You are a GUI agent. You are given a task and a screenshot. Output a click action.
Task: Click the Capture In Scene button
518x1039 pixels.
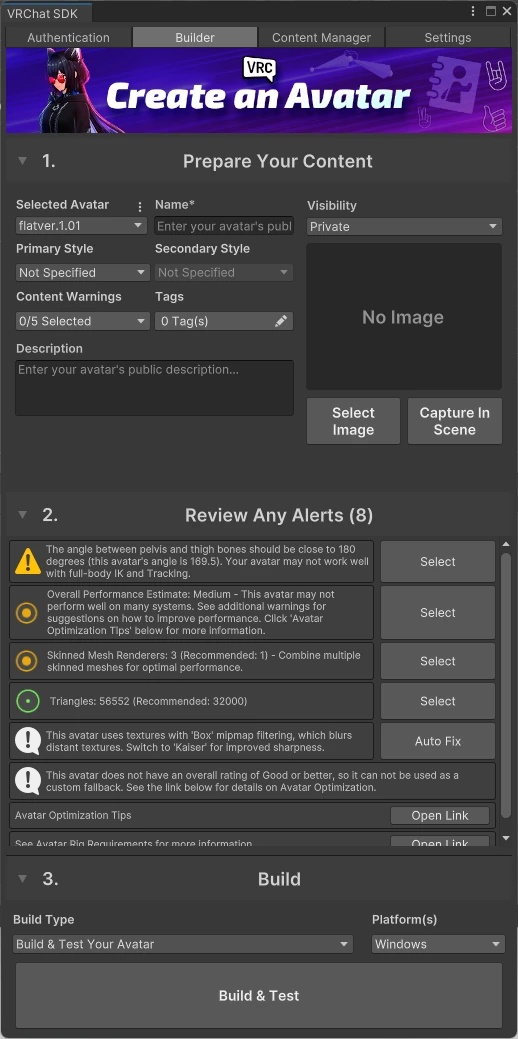click(454, 421)
